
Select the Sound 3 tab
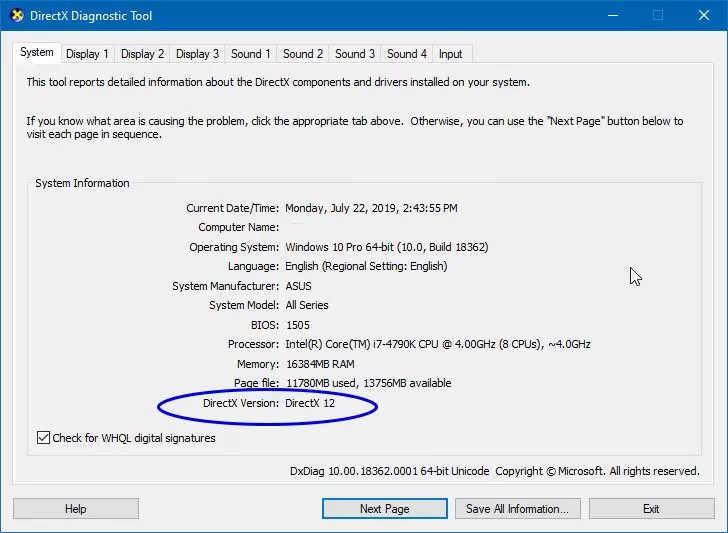(x=355, y=54)
